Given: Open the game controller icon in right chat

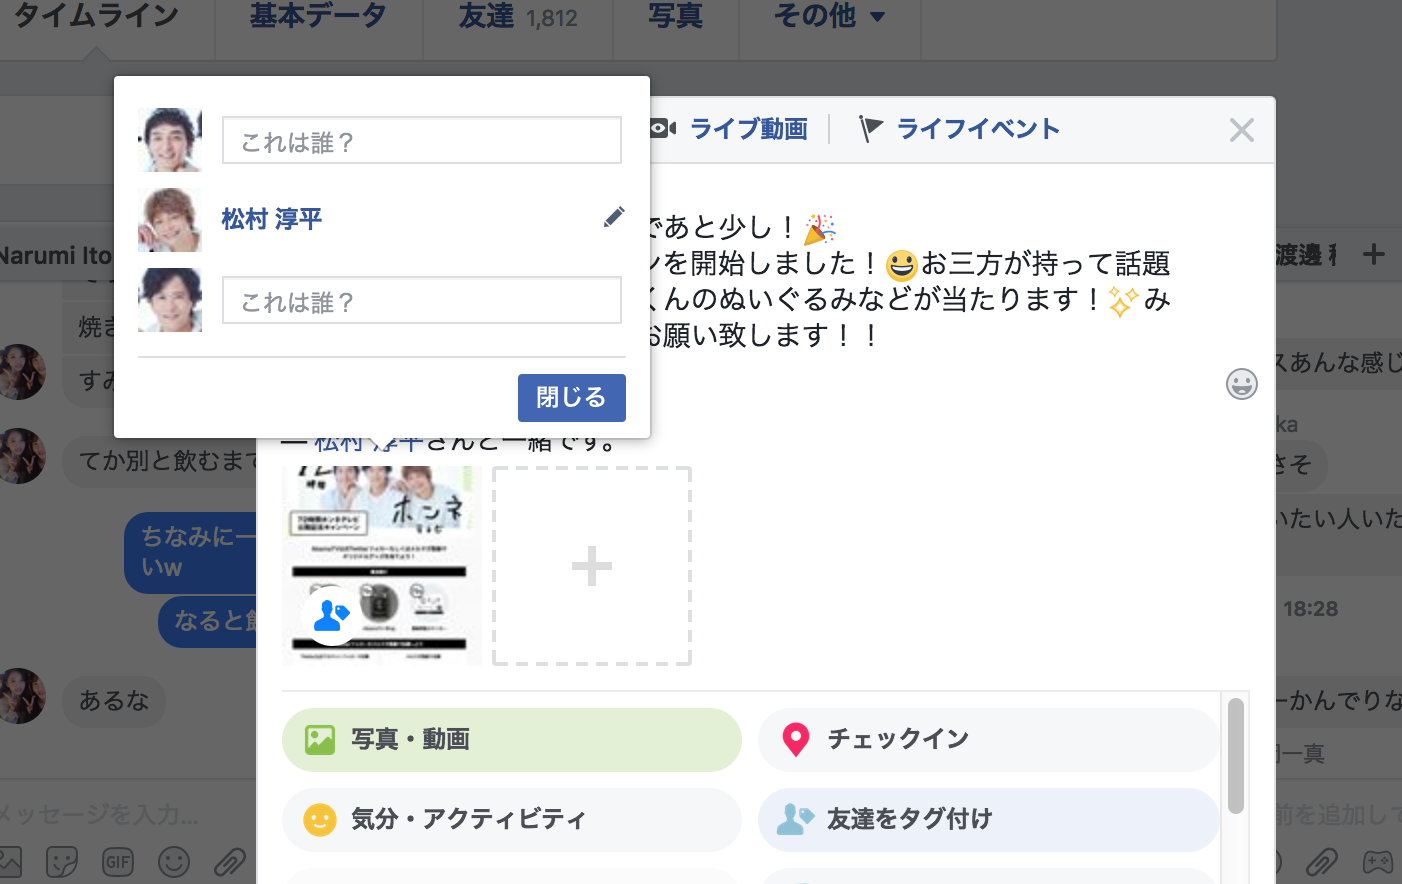Looking at the screenshot, I should [x=1378, y=861].
